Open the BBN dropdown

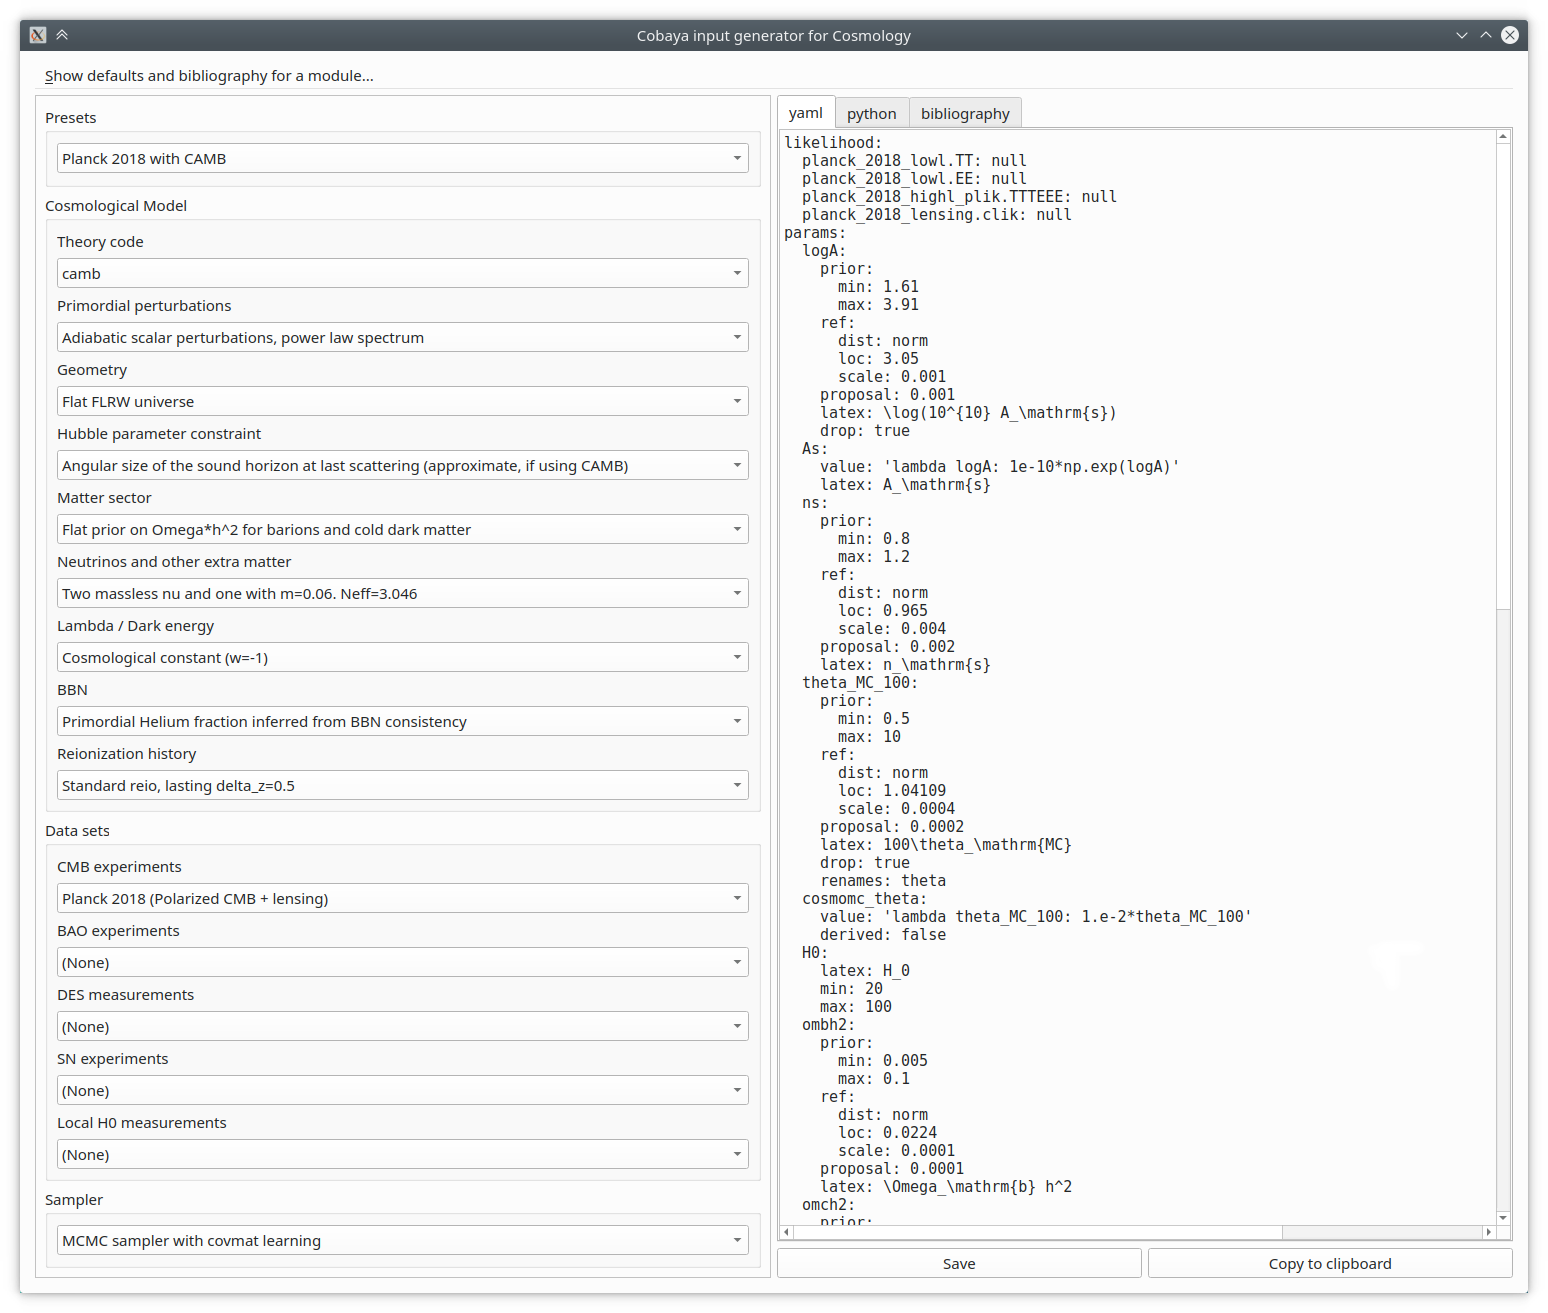pyautogui.click(x=402, y=721)
